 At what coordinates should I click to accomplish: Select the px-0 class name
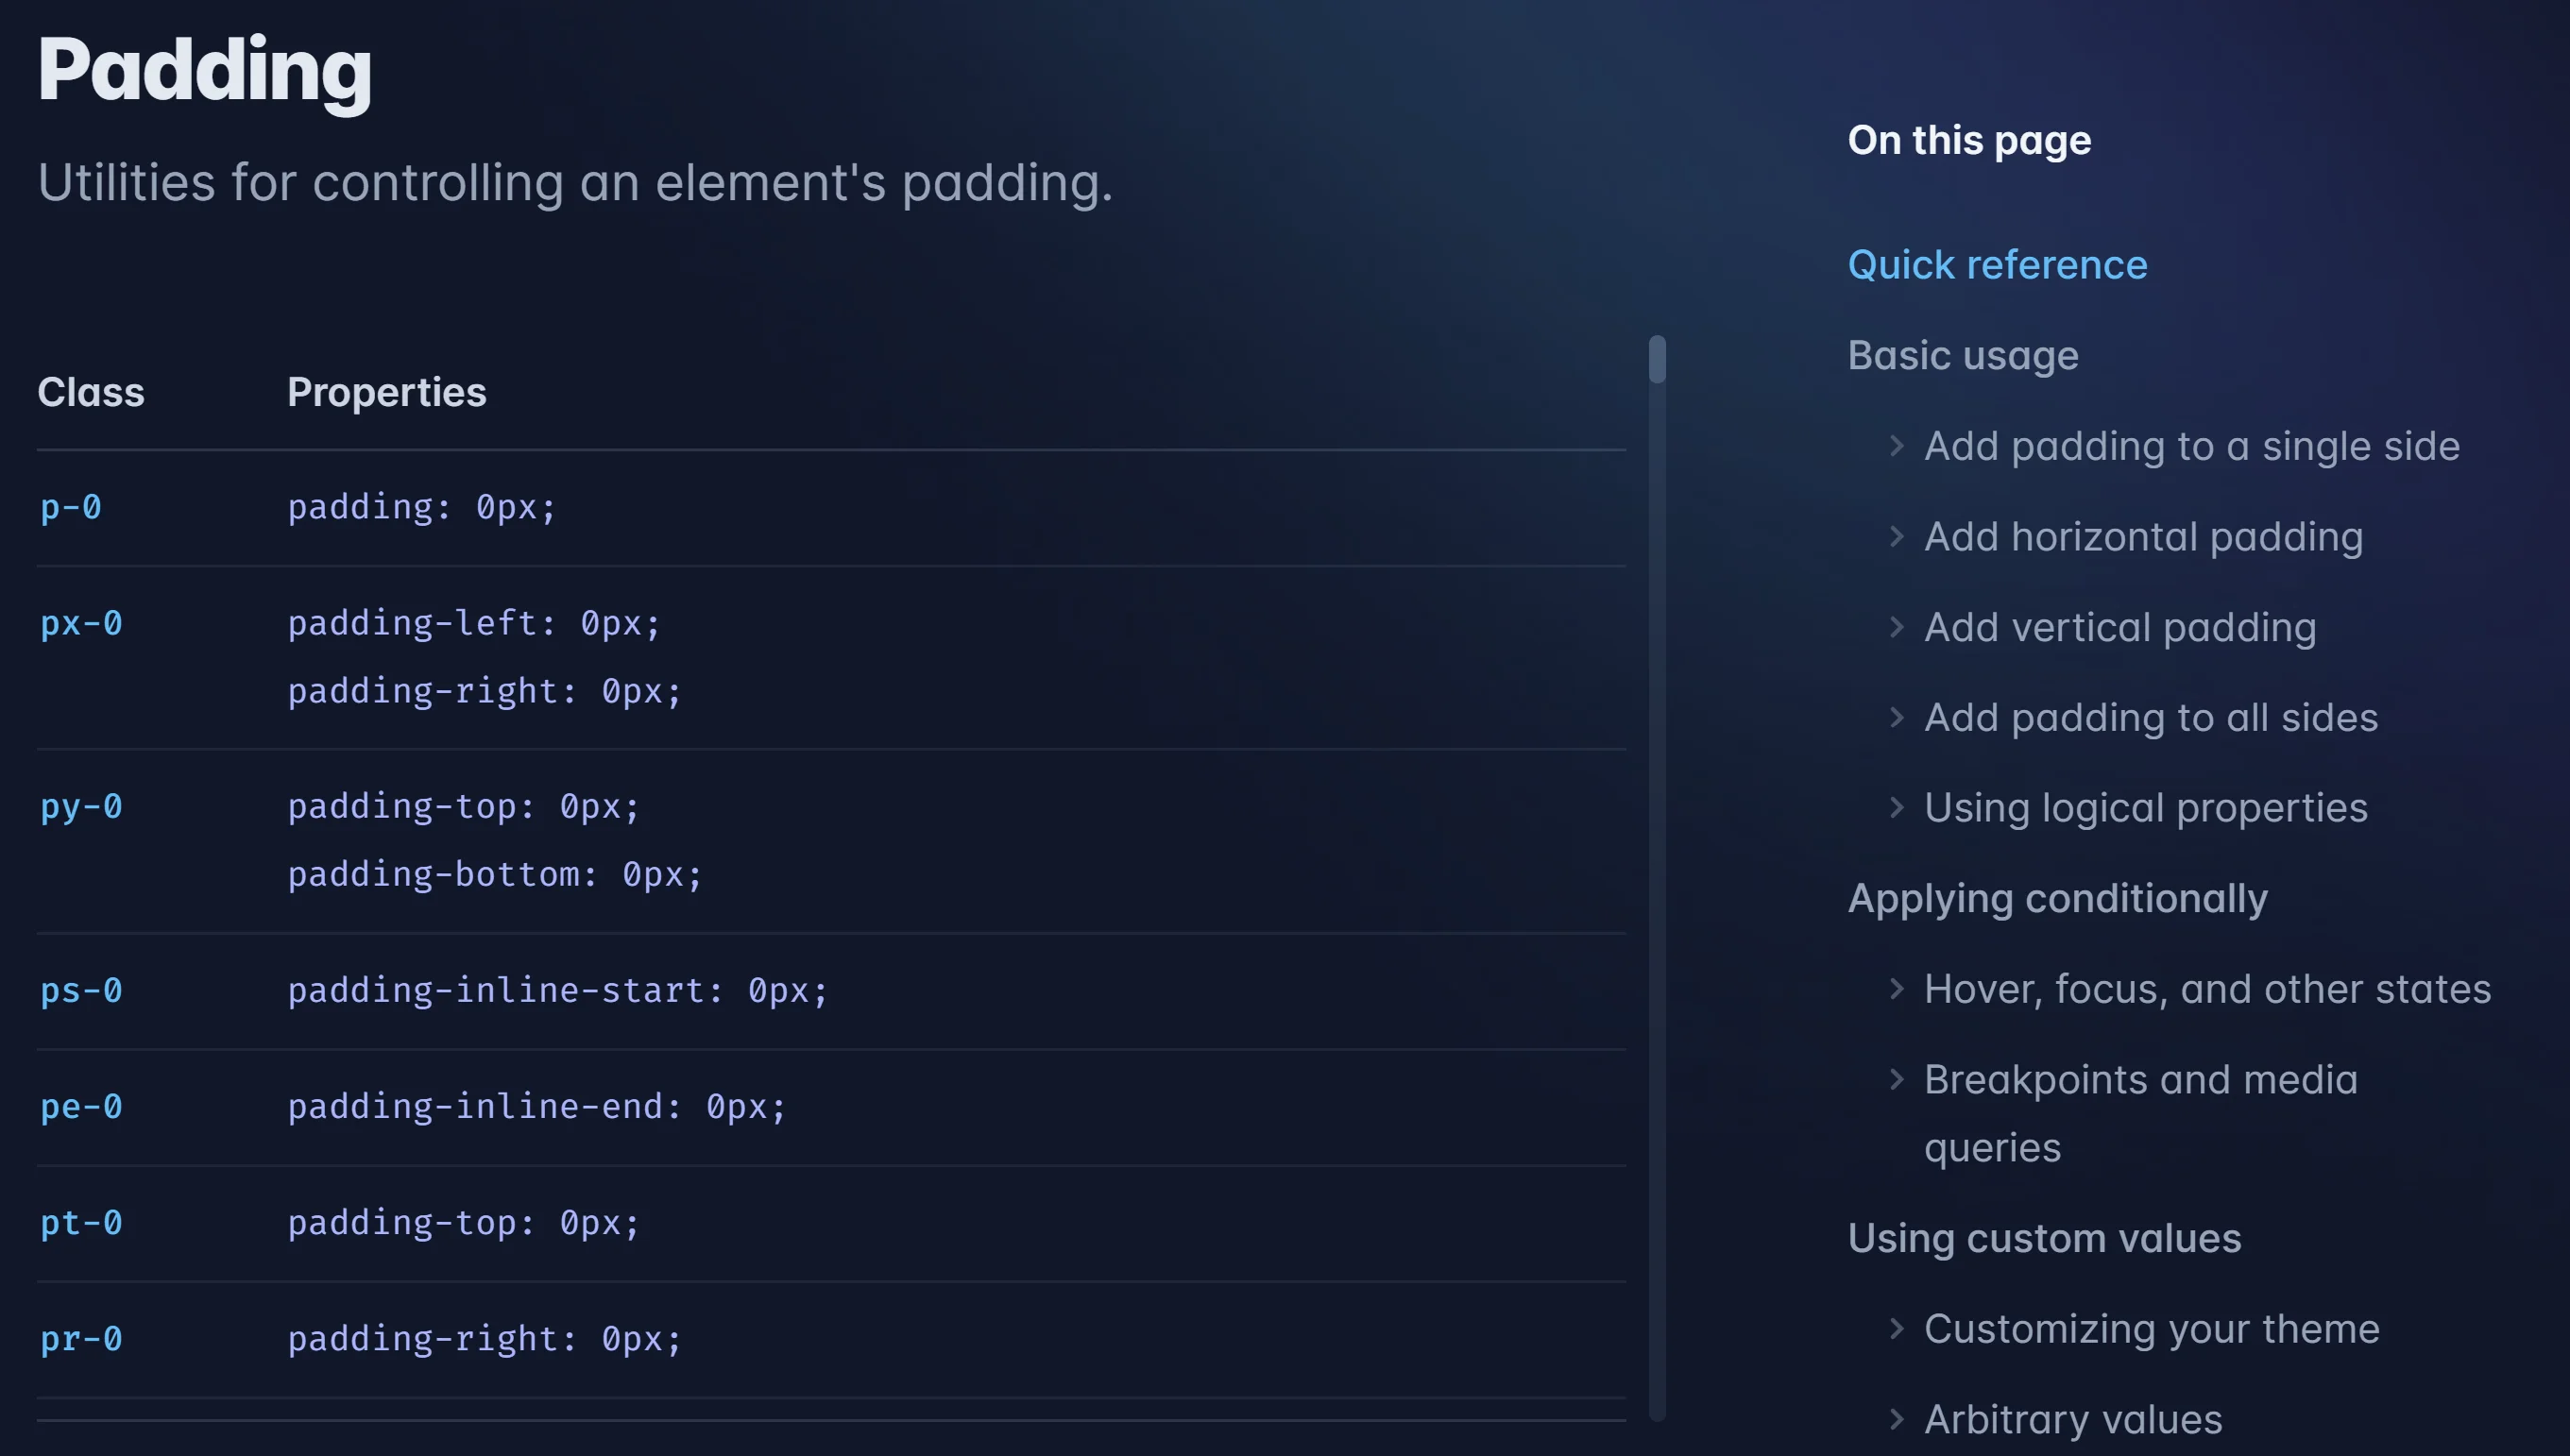click(x=81, y=623)
